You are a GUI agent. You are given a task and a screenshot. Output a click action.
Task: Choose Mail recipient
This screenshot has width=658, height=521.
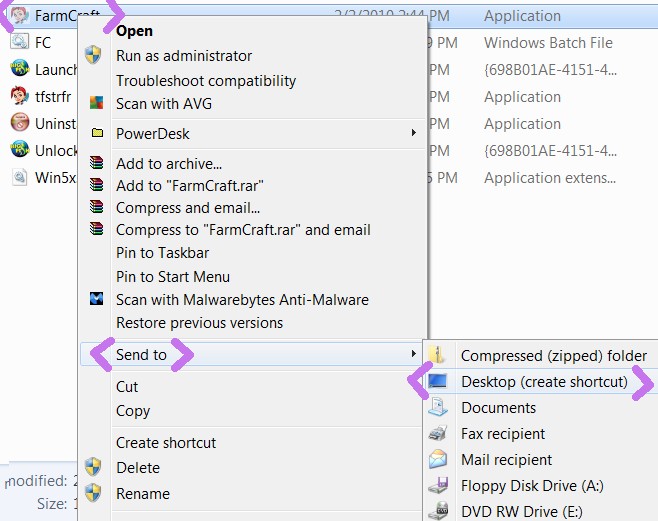coord(506,460)
